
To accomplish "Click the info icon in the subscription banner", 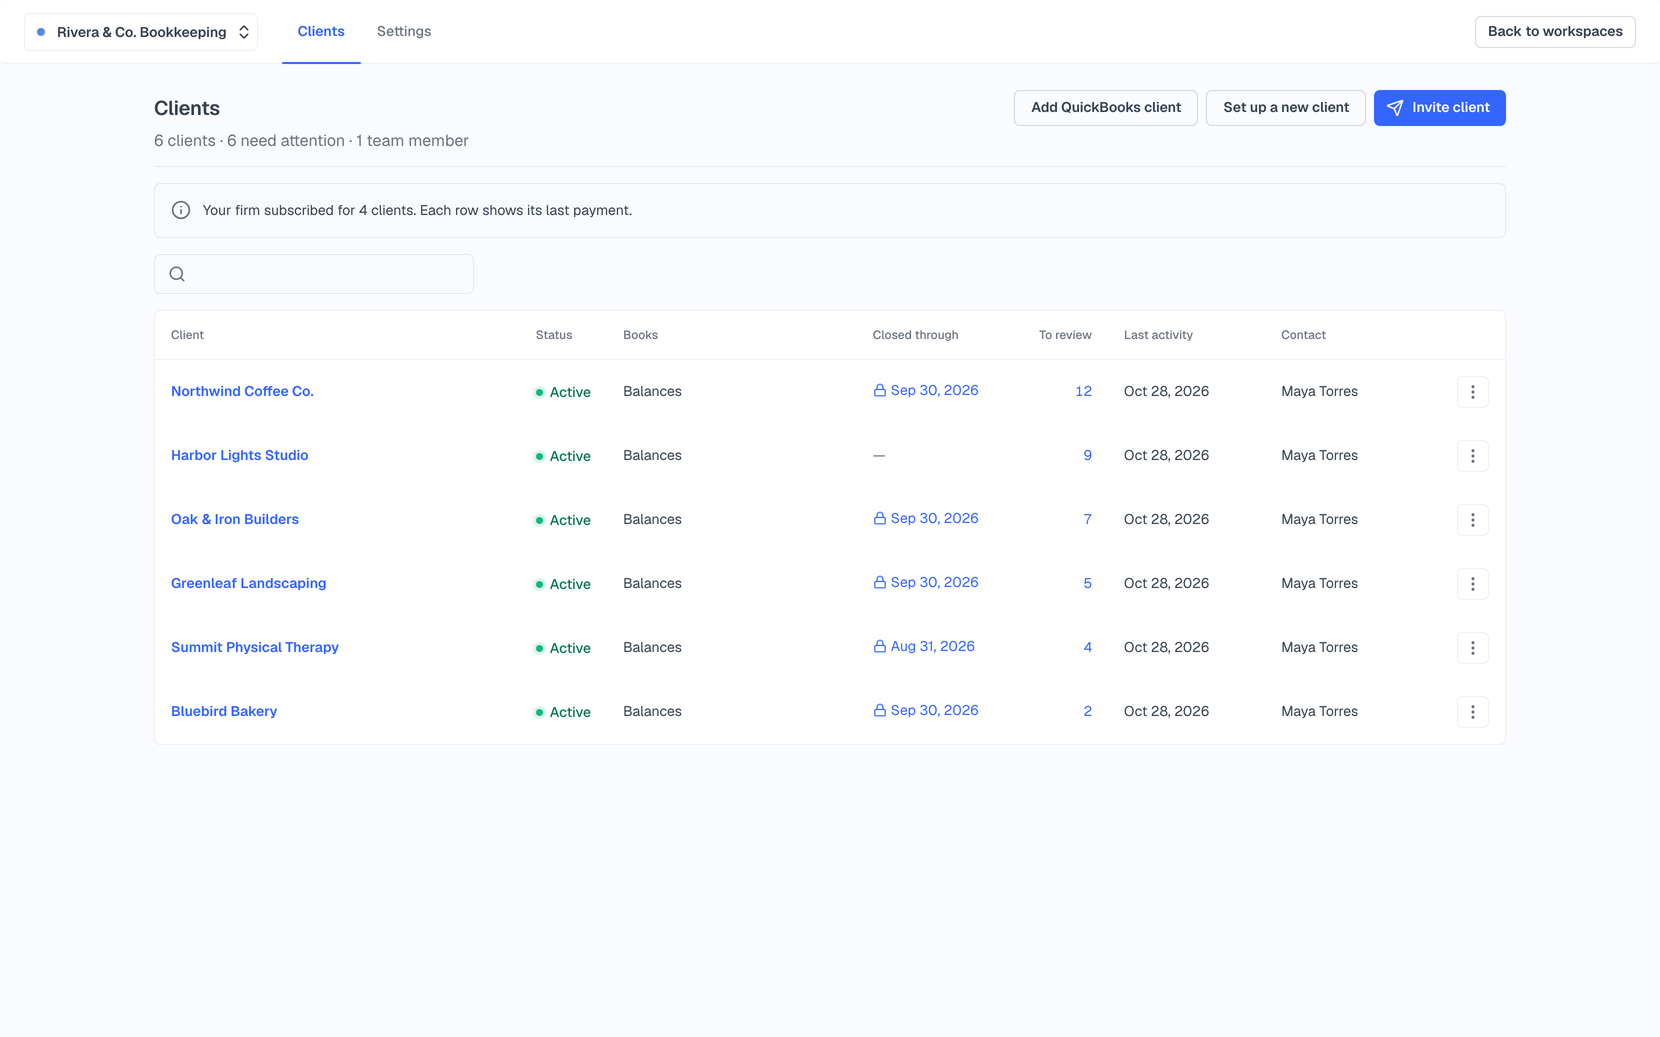I will coord(181,210).
